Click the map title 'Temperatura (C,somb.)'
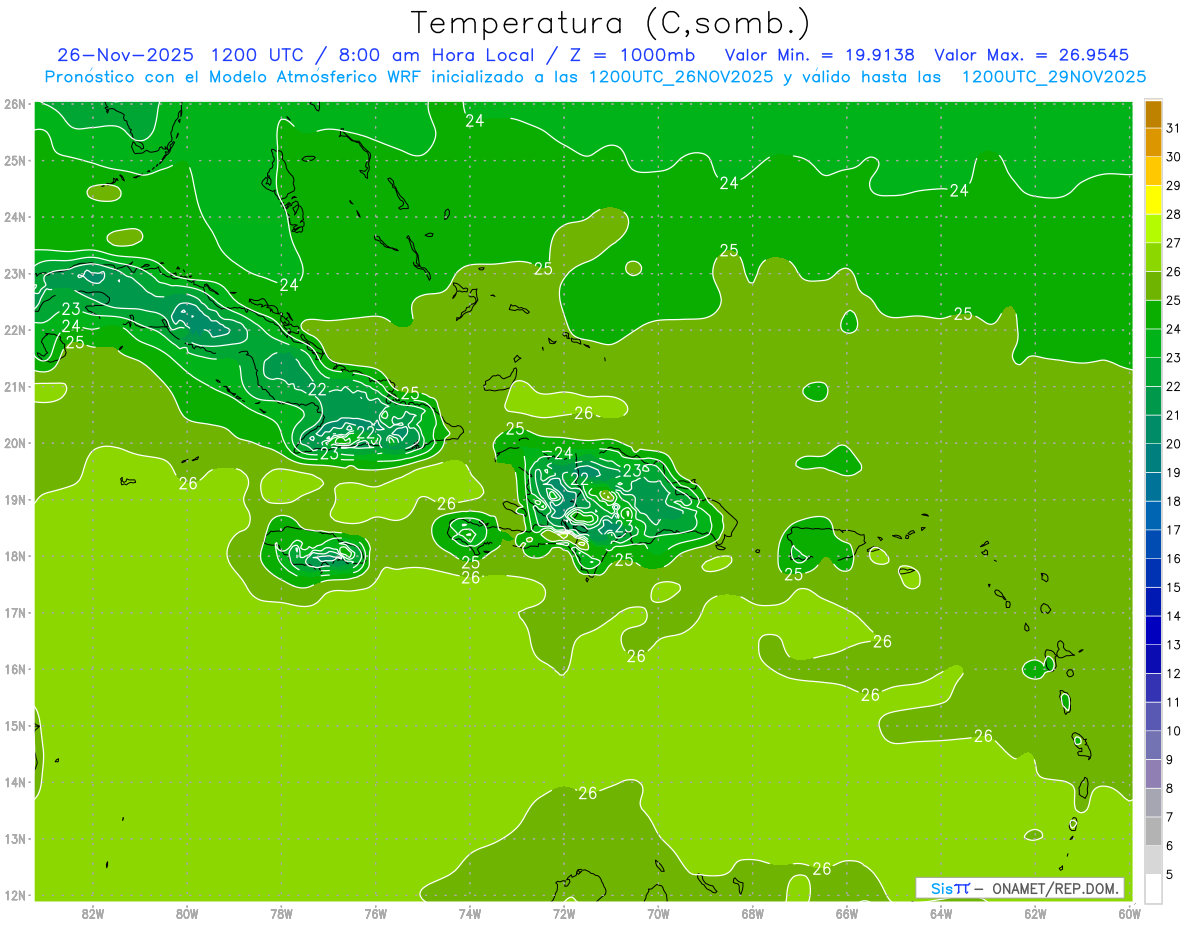Viewport: 1200px width, 927px height. pyautogui.click(x=610, y=22)
